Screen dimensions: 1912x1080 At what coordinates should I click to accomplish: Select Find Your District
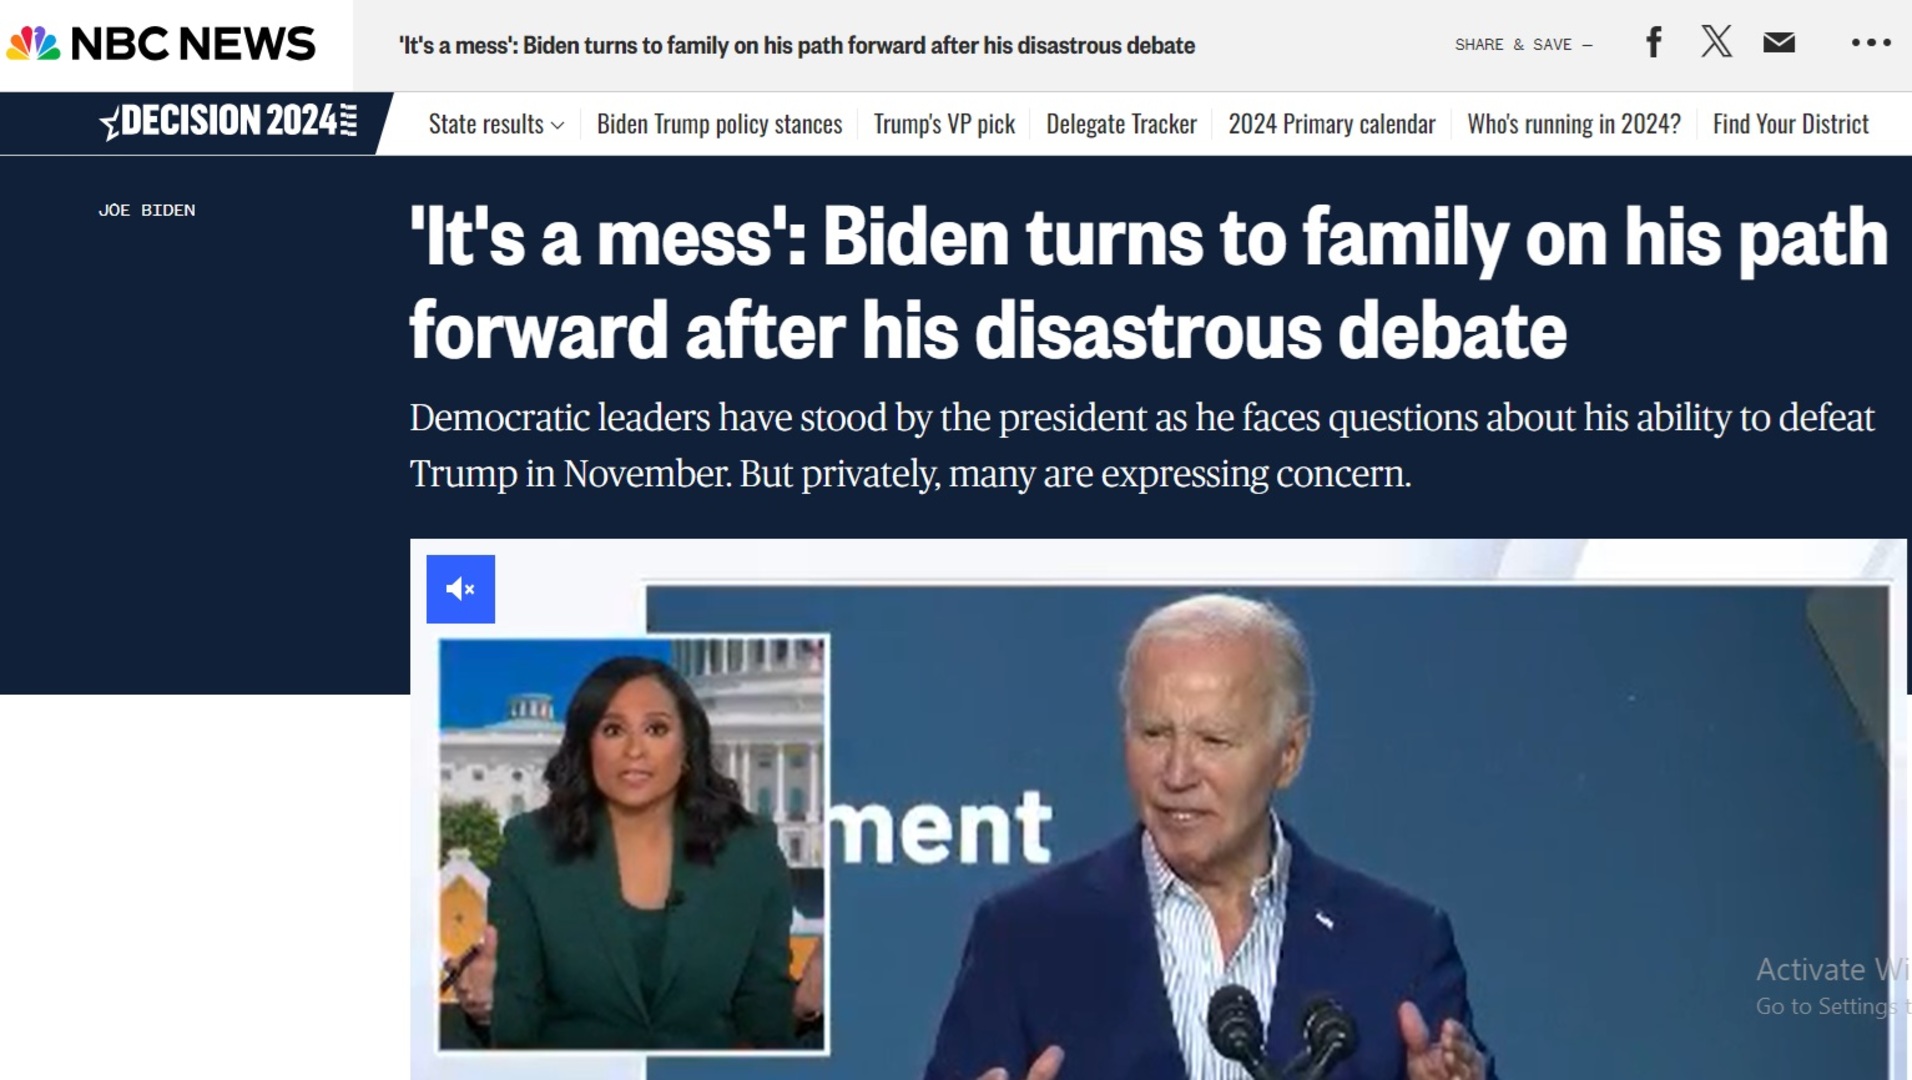(1790, 124)
